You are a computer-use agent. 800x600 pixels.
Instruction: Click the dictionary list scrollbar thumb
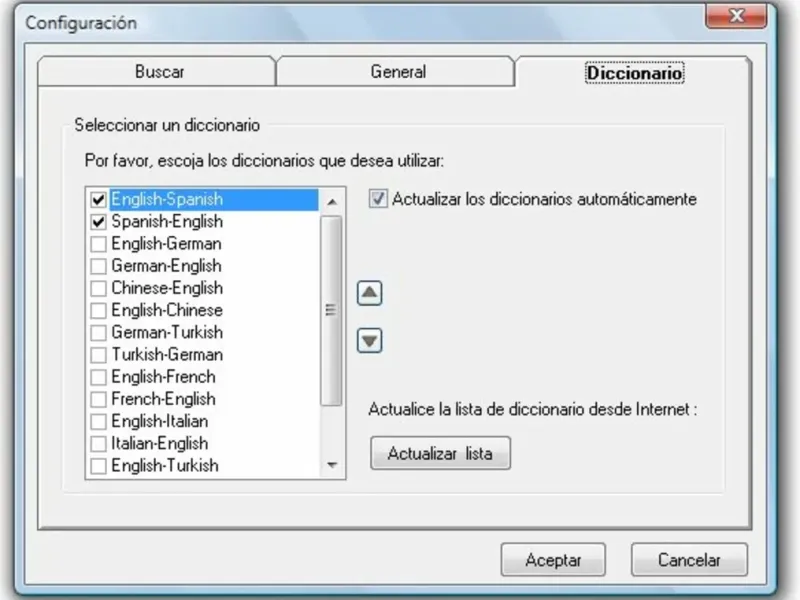click(x=332, y=311)
